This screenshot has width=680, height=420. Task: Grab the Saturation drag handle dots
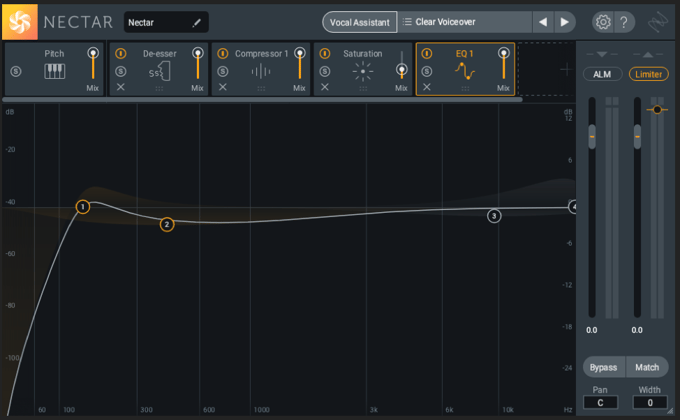pos(363,89)
